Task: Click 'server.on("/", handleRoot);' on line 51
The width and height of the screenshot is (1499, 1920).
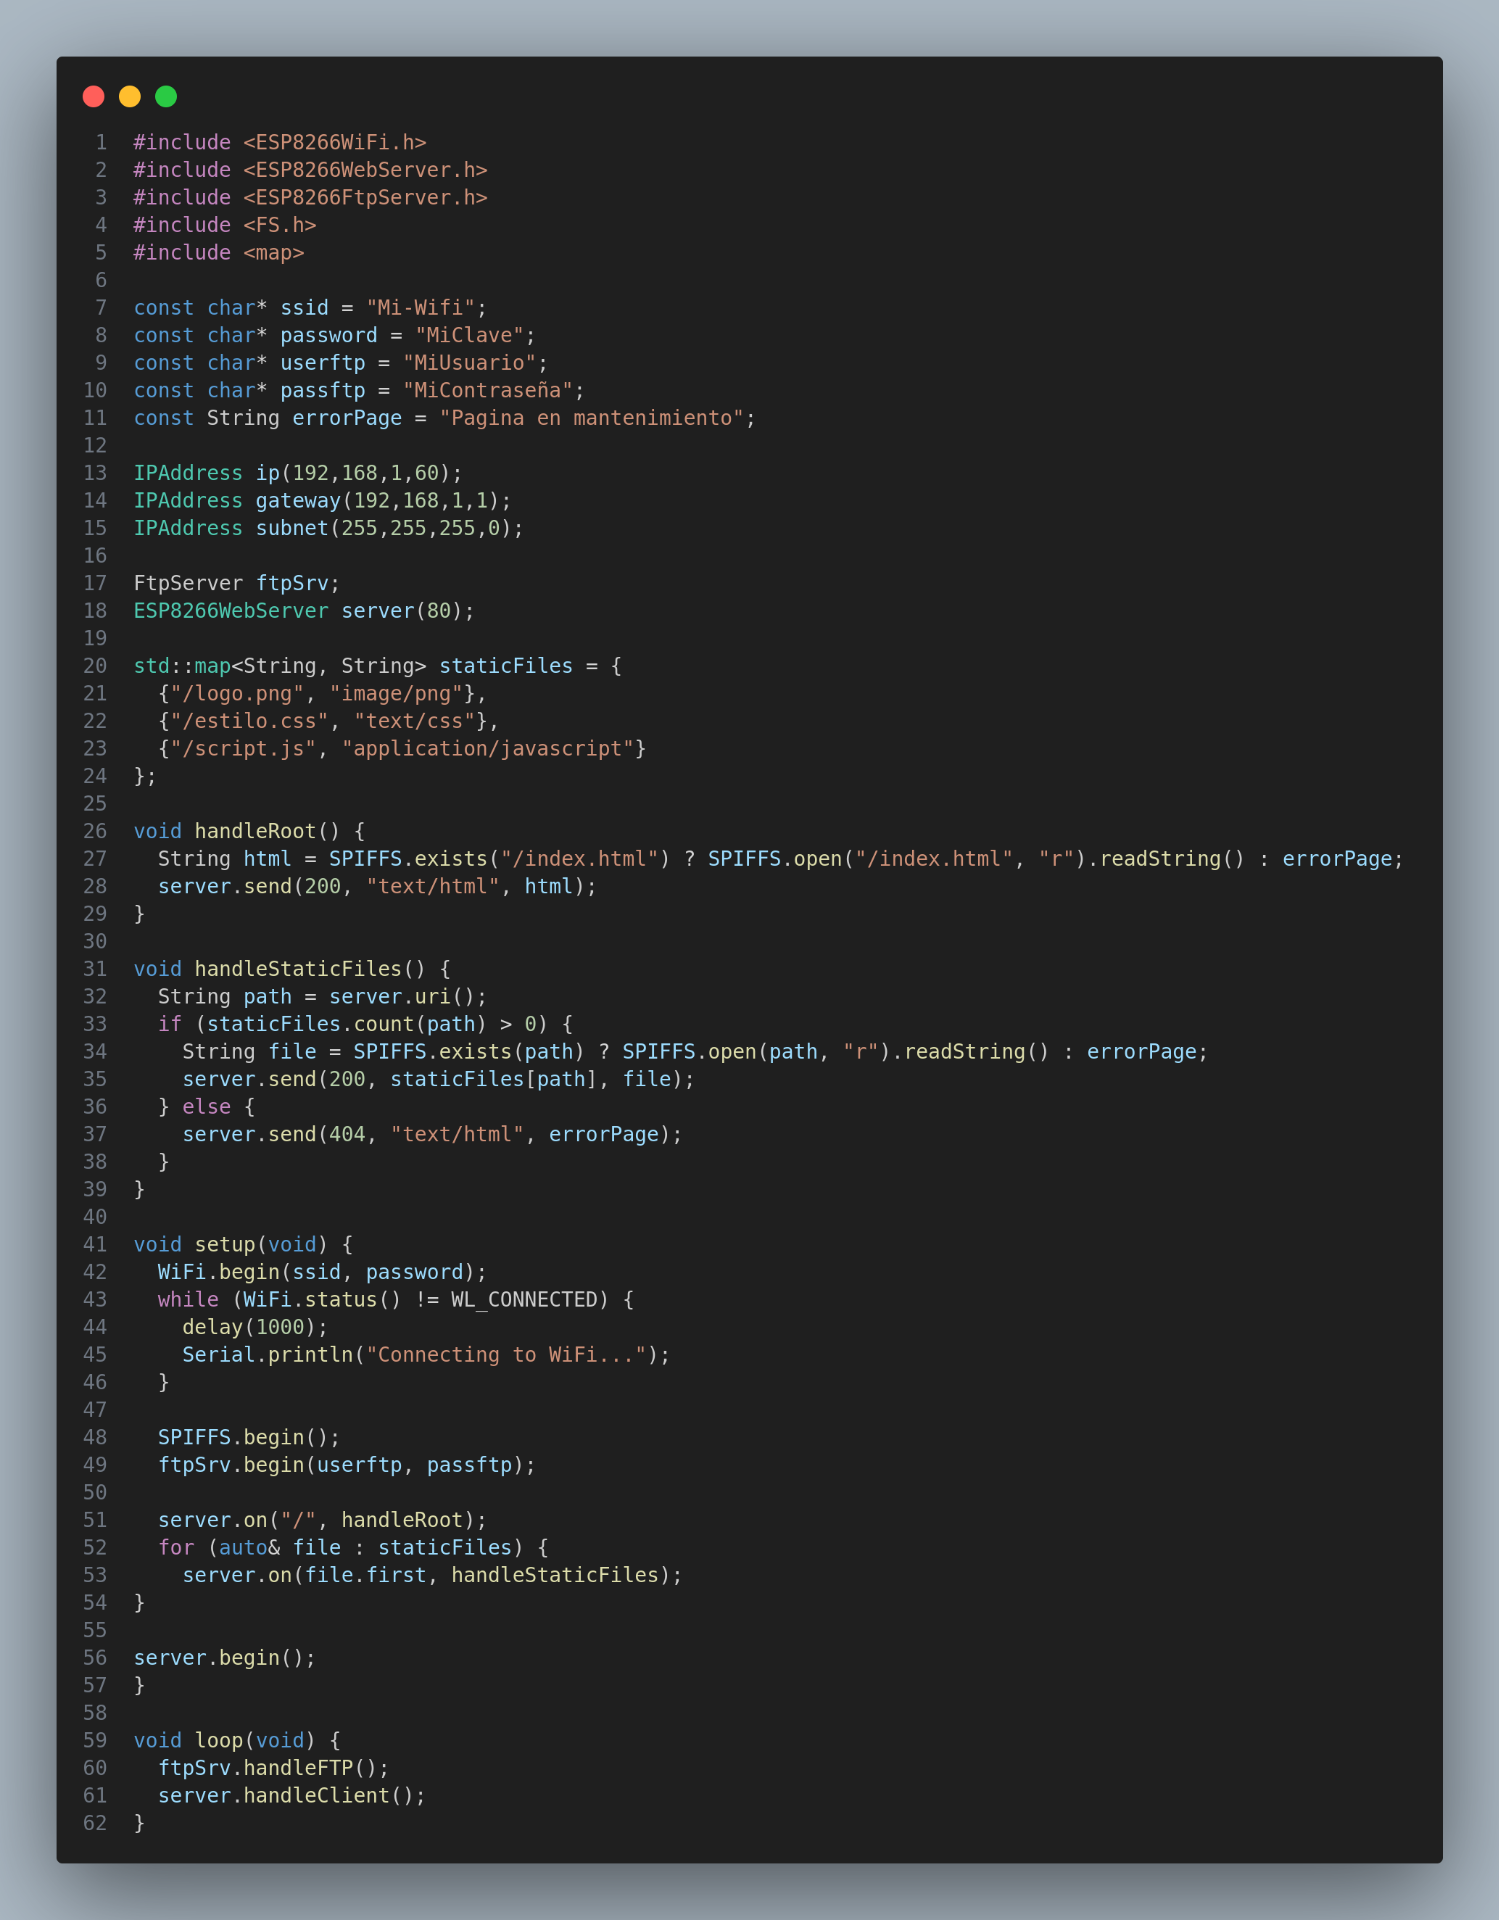Action: (323, 1519)
